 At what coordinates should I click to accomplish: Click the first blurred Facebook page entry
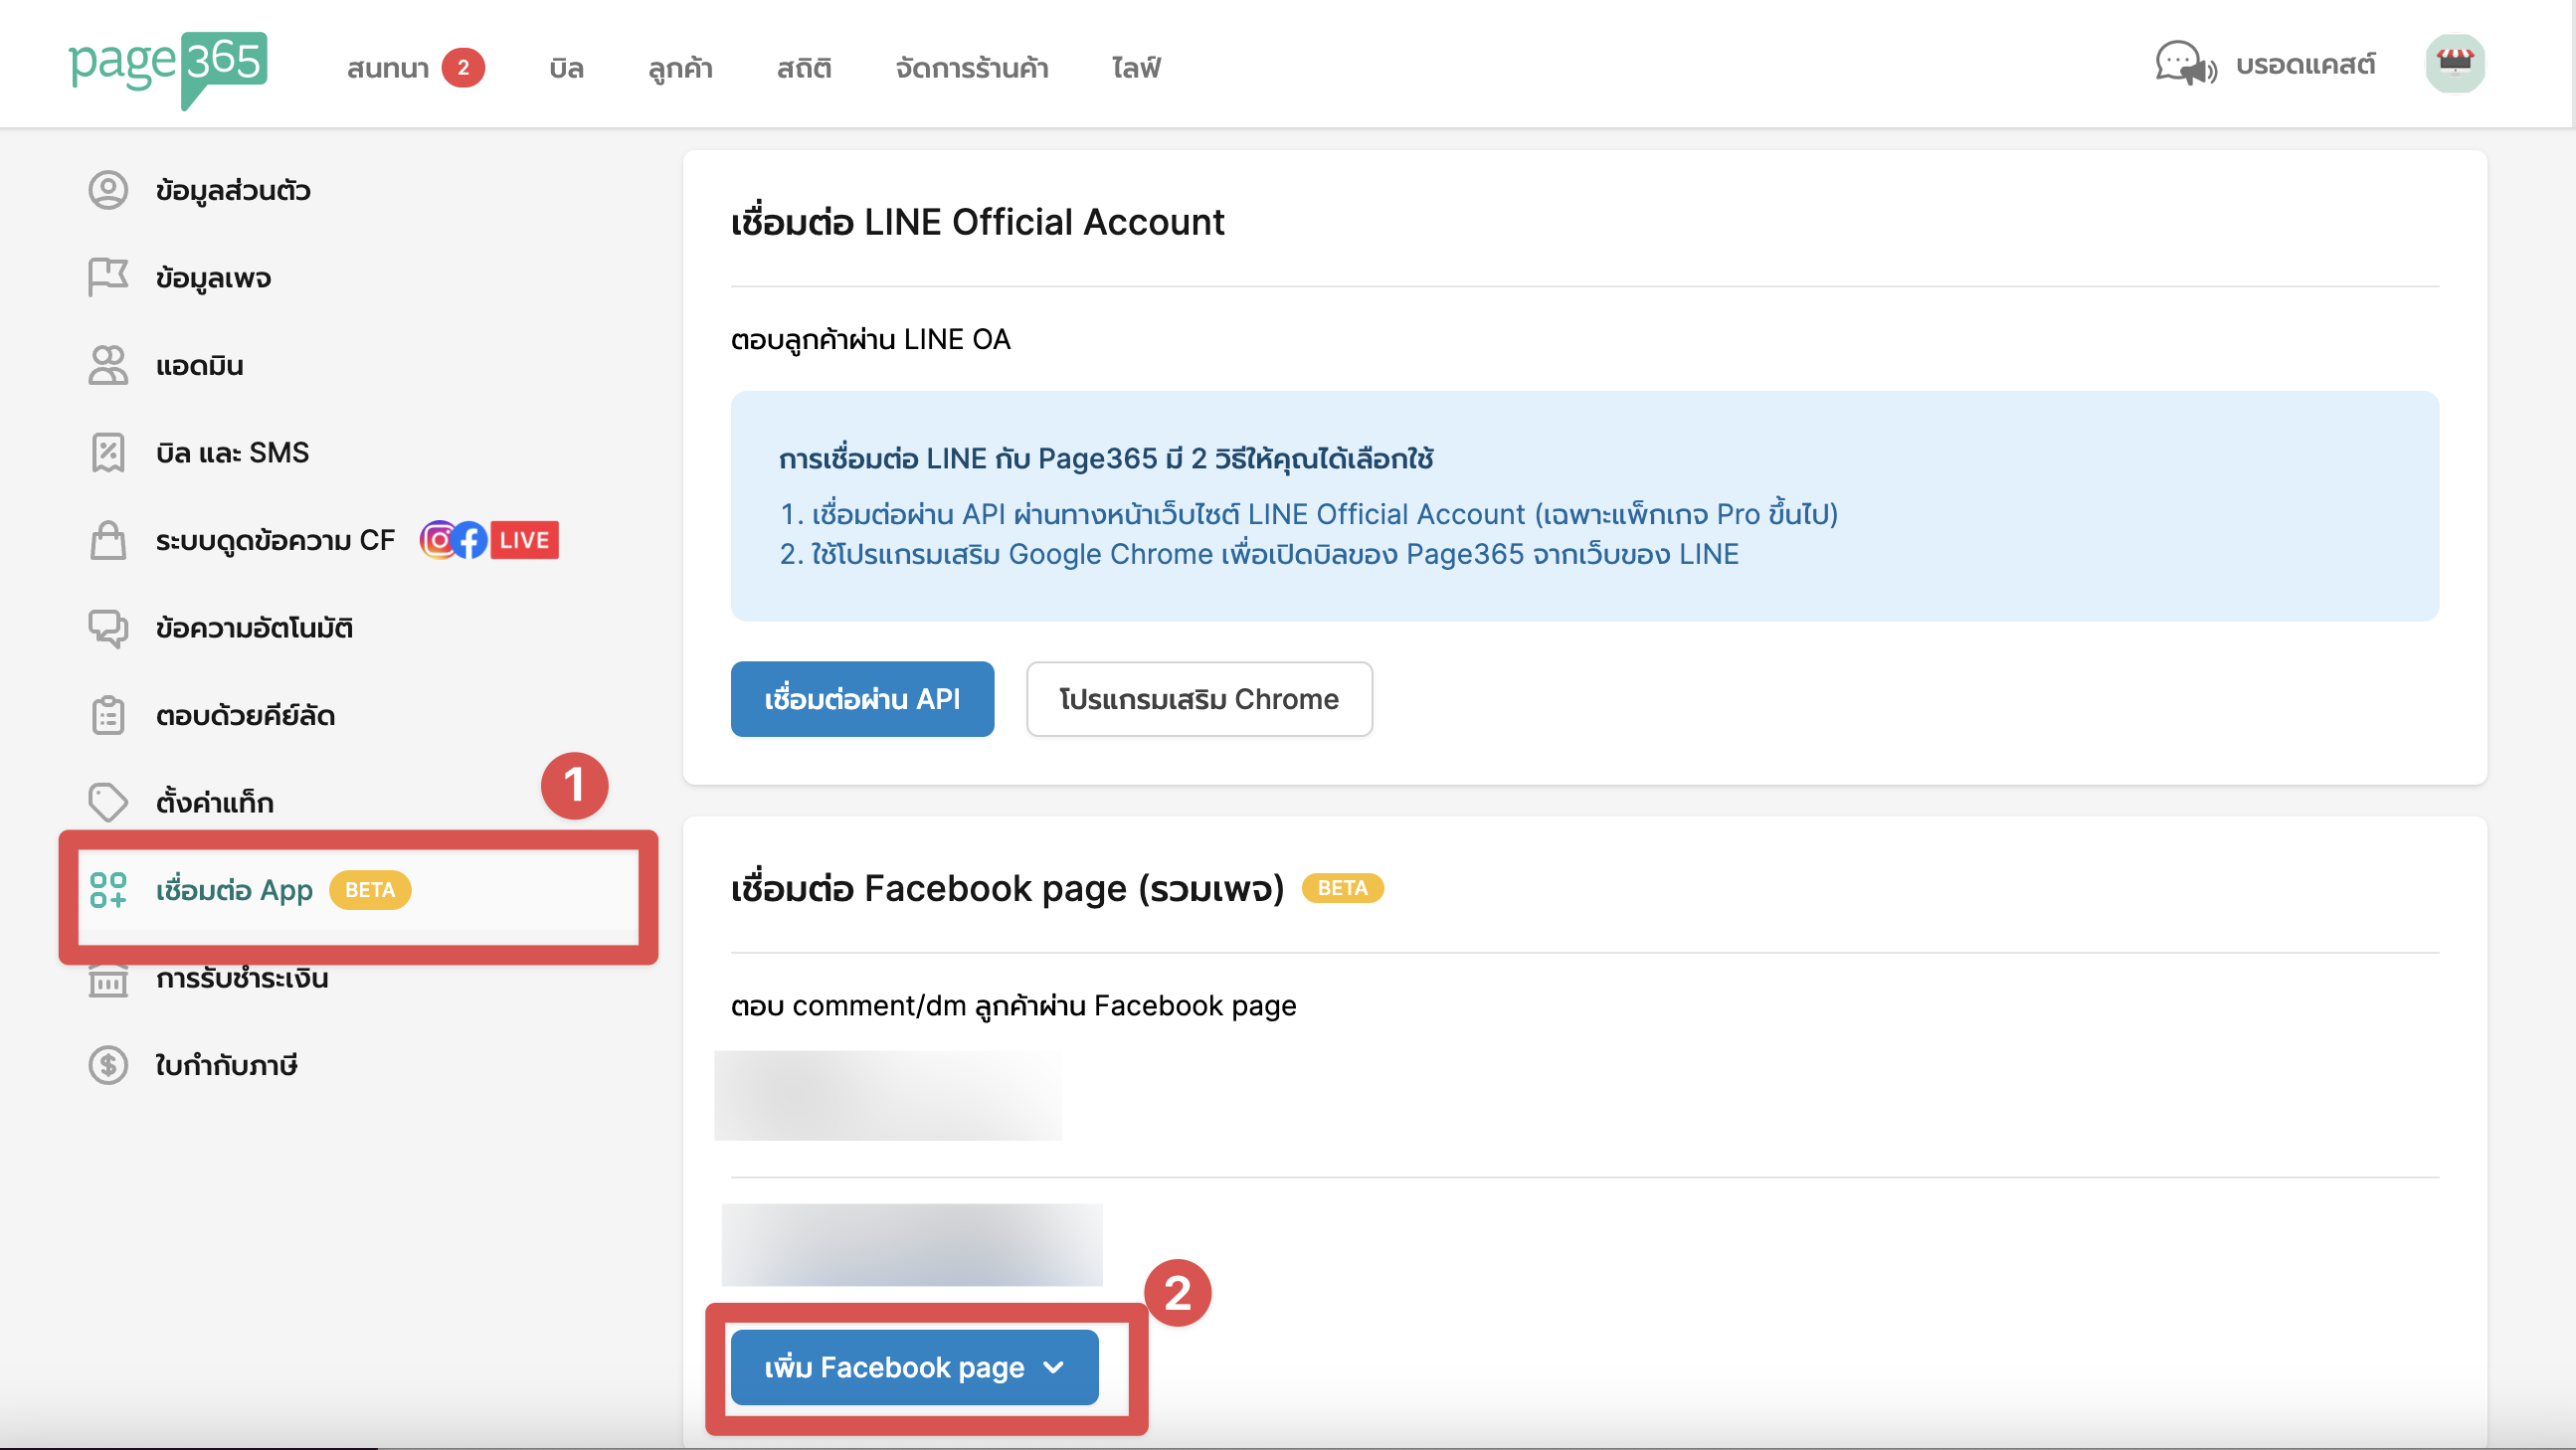pos(888,1095)
